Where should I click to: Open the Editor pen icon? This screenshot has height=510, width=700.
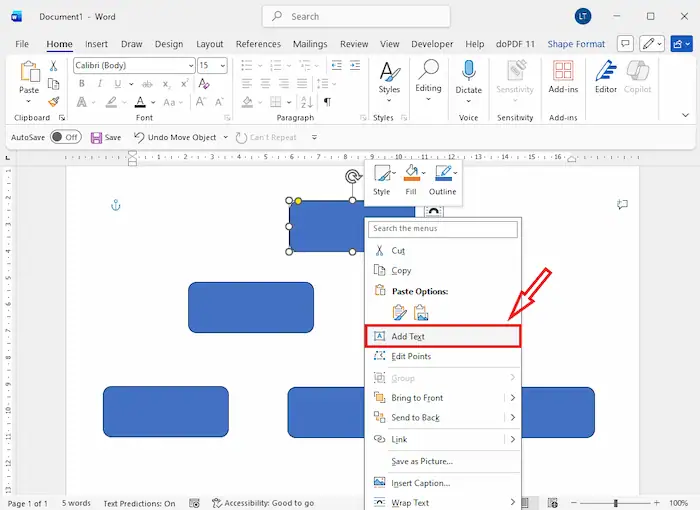606,71
